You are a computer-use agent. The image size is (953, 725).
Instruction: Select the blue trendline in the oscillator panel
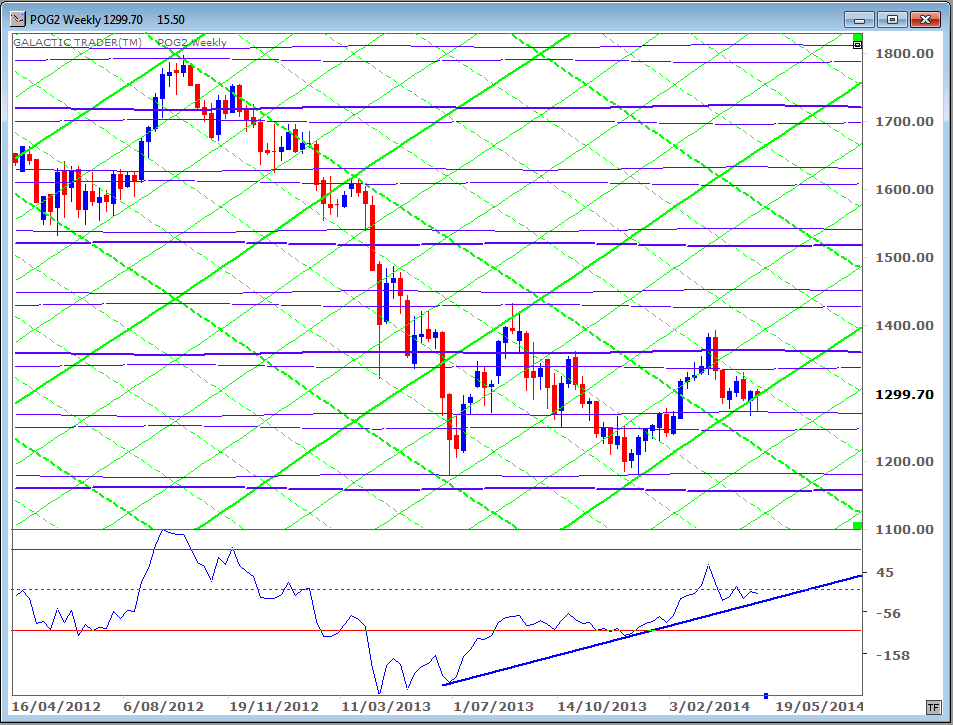(653, 629)
